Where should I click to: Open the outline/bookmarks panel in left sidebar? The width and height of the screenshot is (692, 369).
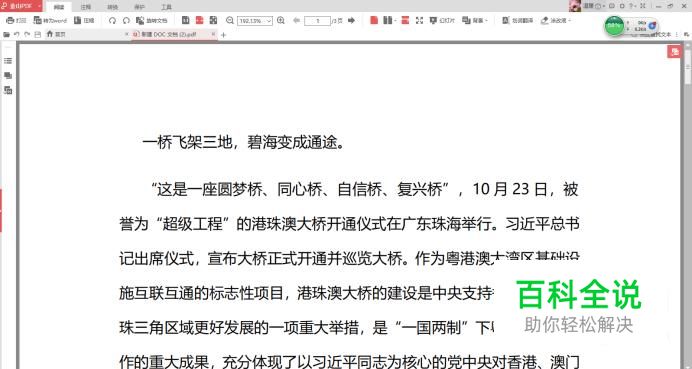pyautogui.click(x=8, y=61)
